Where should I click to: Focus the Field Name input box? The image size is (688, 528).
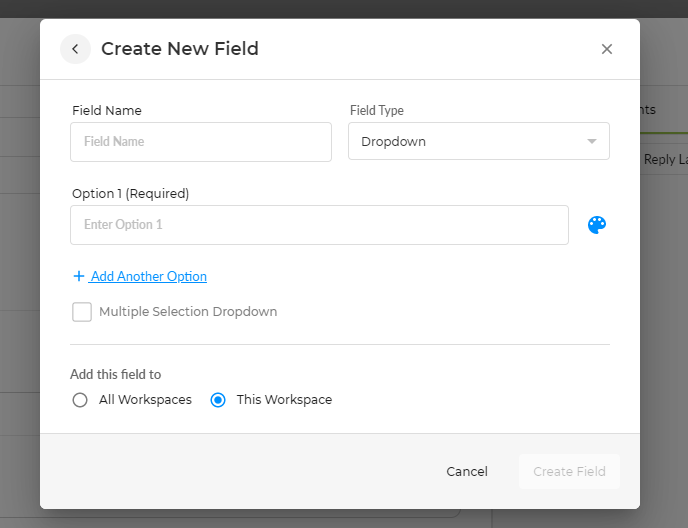(200, 142)
